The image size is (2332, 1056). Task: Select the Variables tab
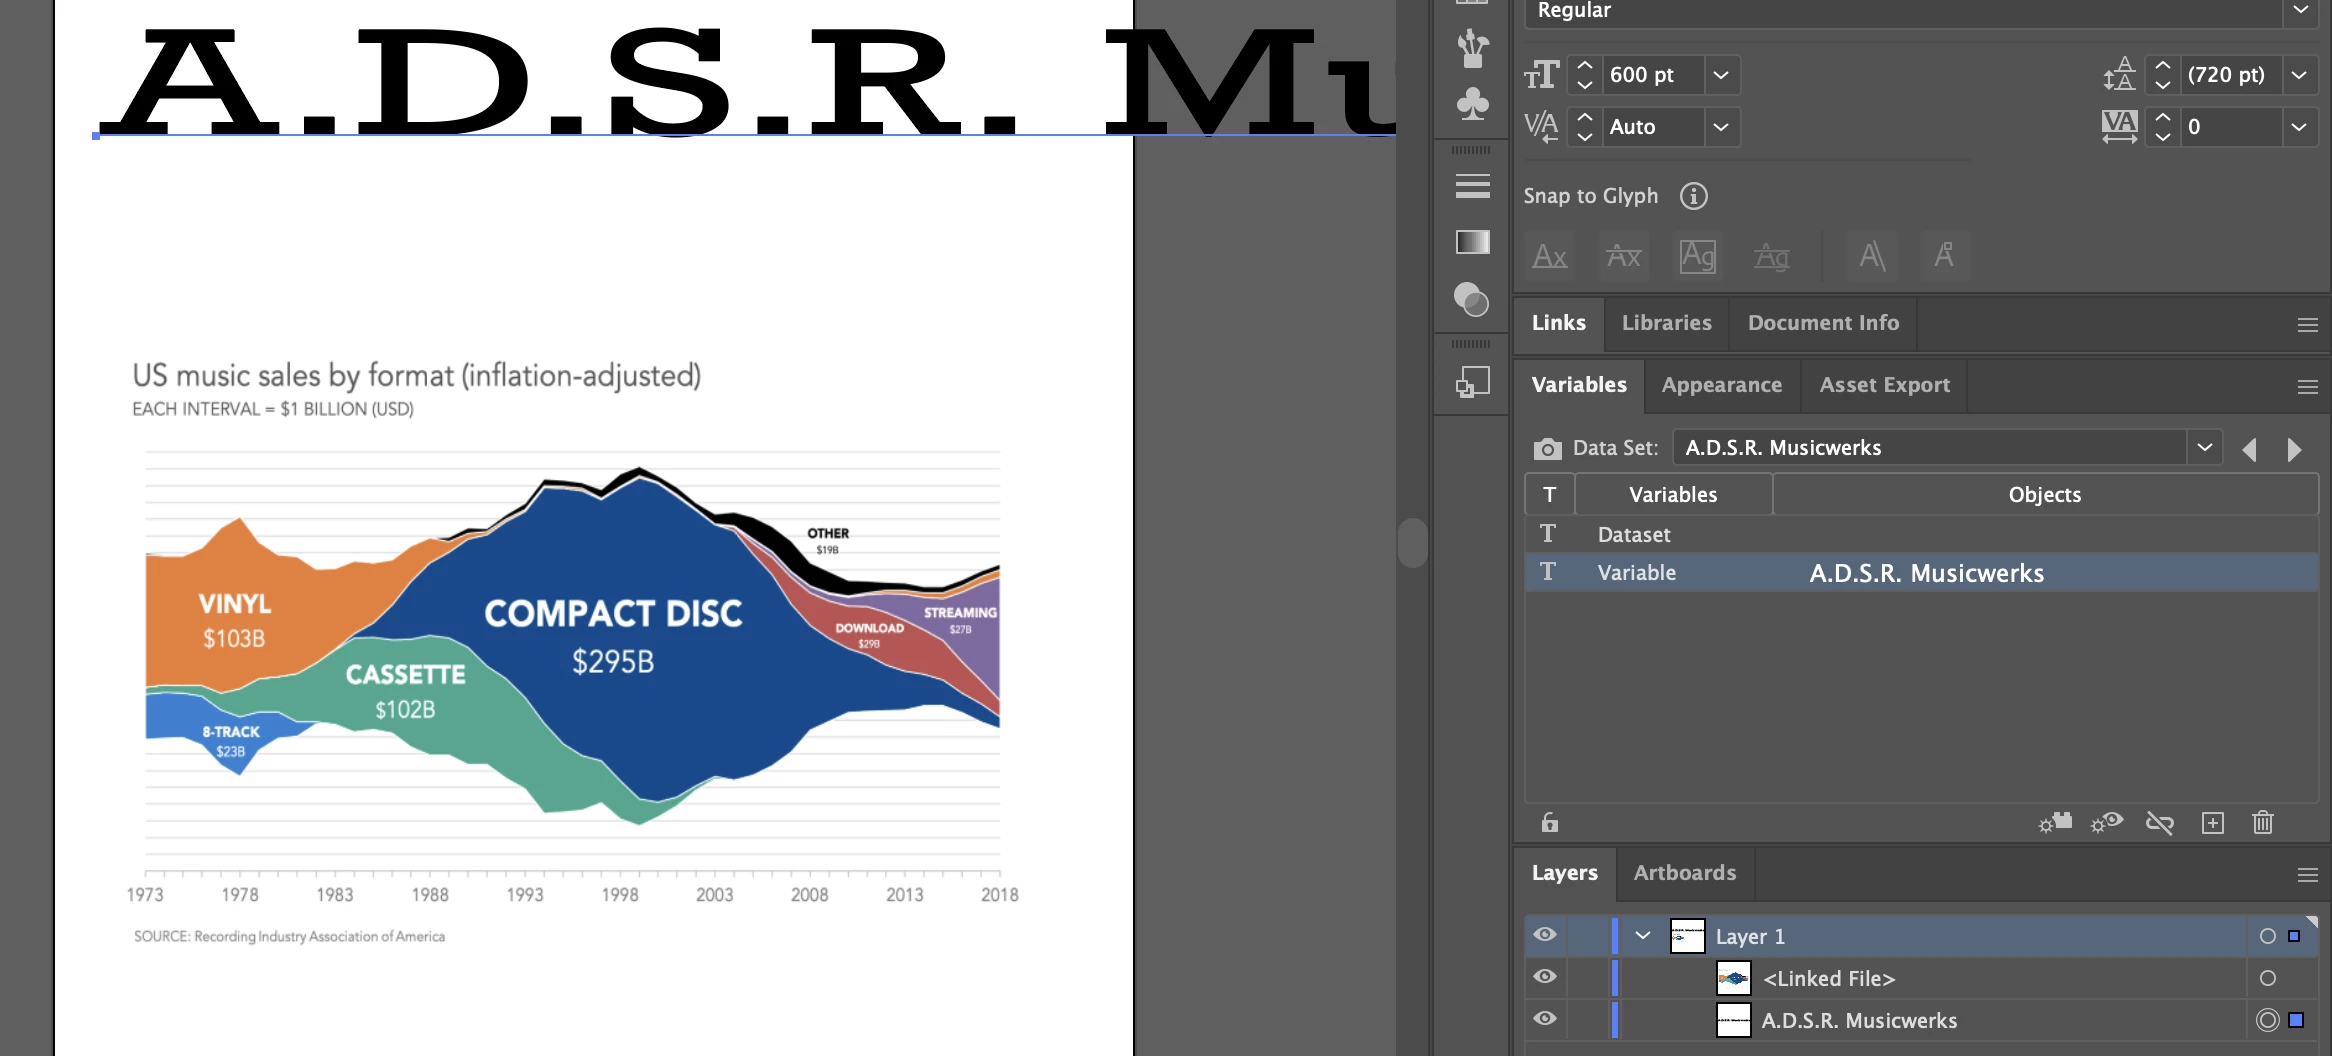[1579, 385]
